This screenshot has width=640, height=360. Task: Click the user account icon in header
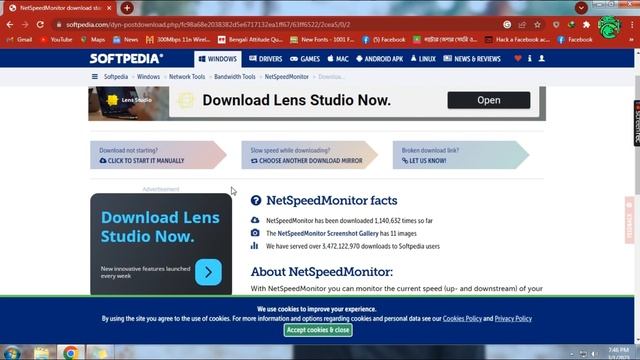point(542,59)
